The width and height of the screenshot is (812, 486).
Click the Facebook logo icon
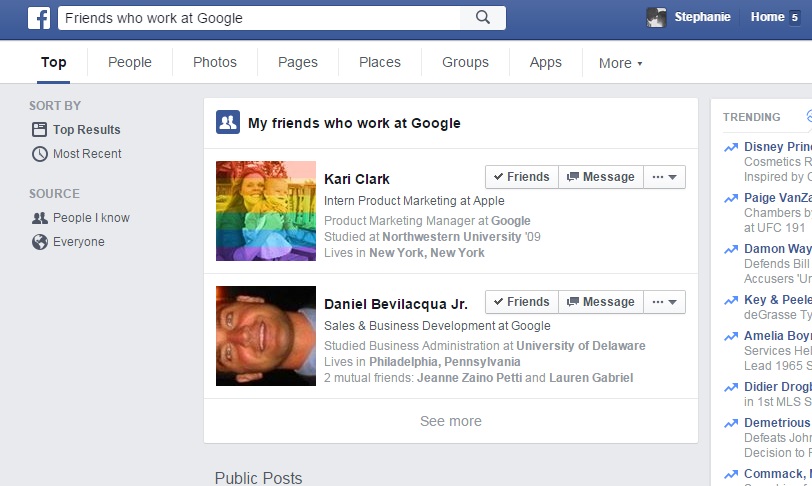(39, 18)
